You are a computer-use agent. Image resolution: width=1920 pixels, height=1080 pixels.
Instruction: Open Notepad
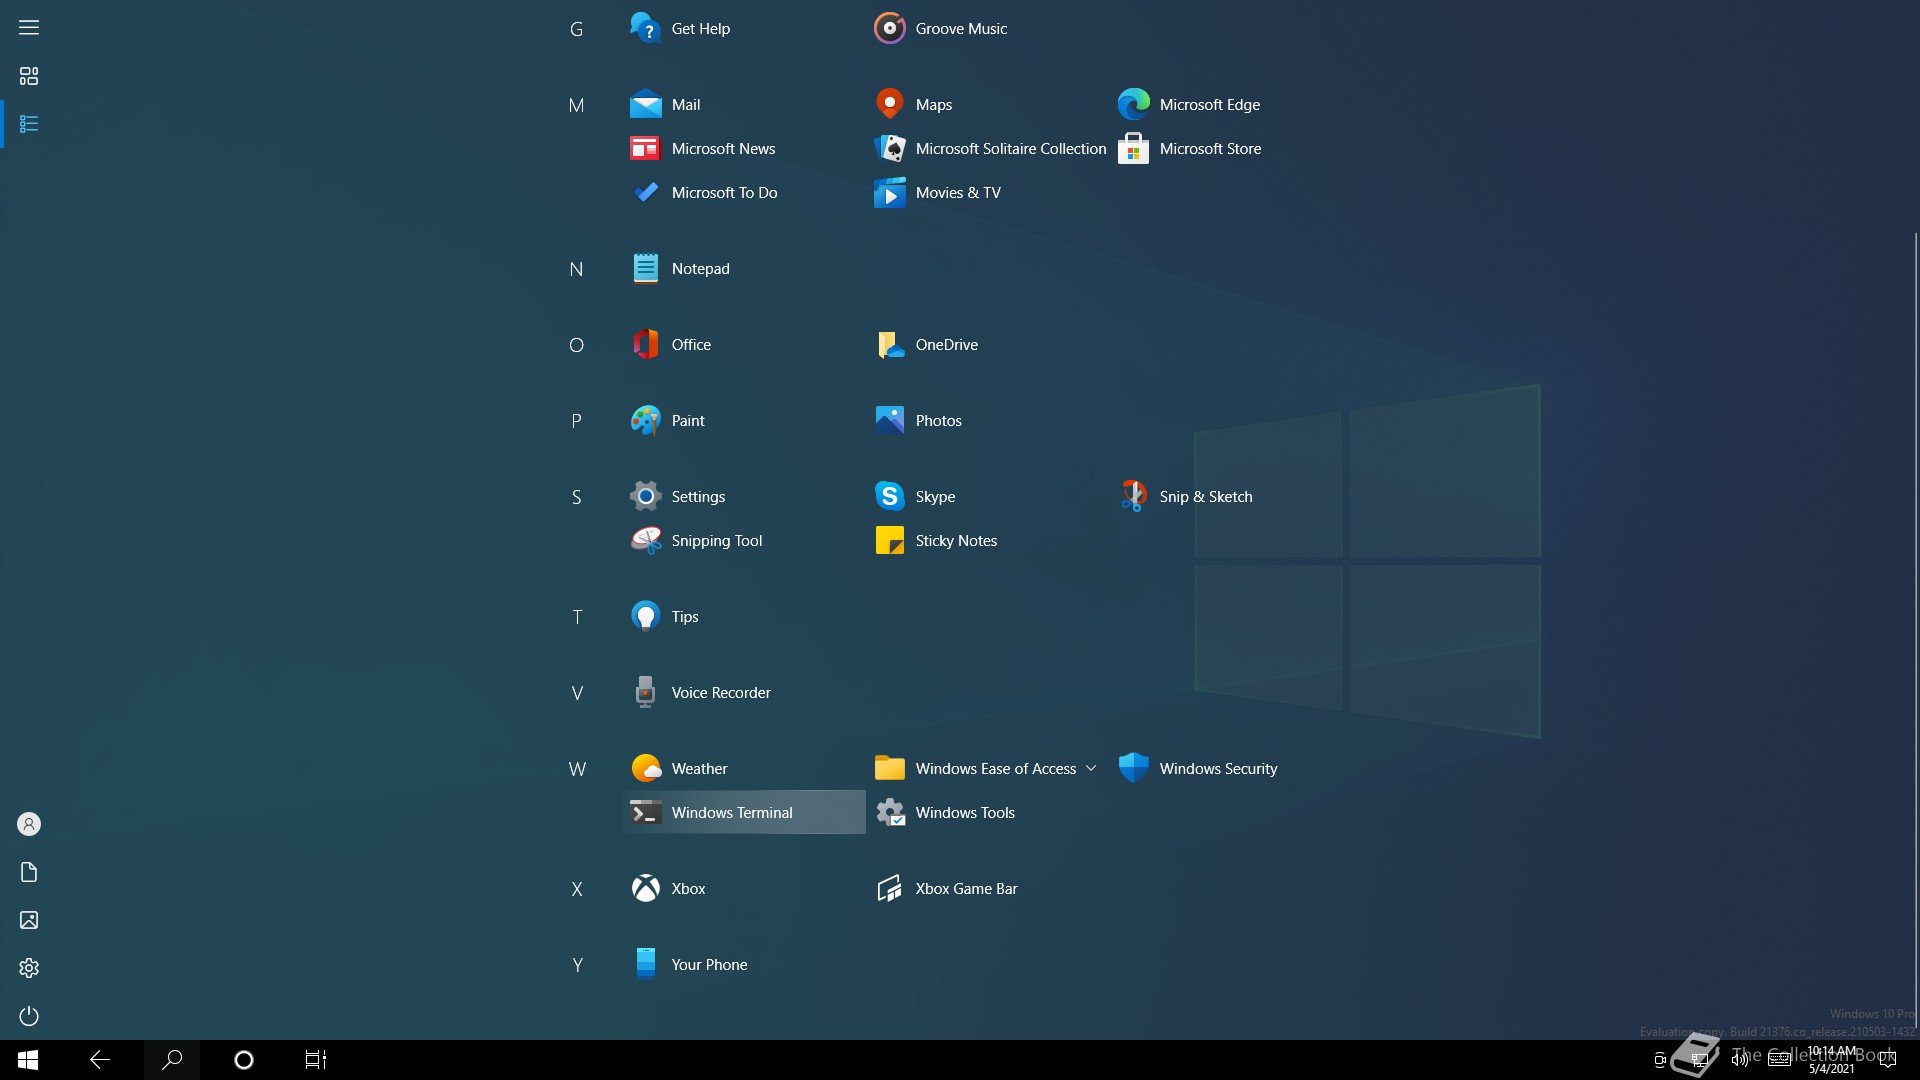pos(743,268)
